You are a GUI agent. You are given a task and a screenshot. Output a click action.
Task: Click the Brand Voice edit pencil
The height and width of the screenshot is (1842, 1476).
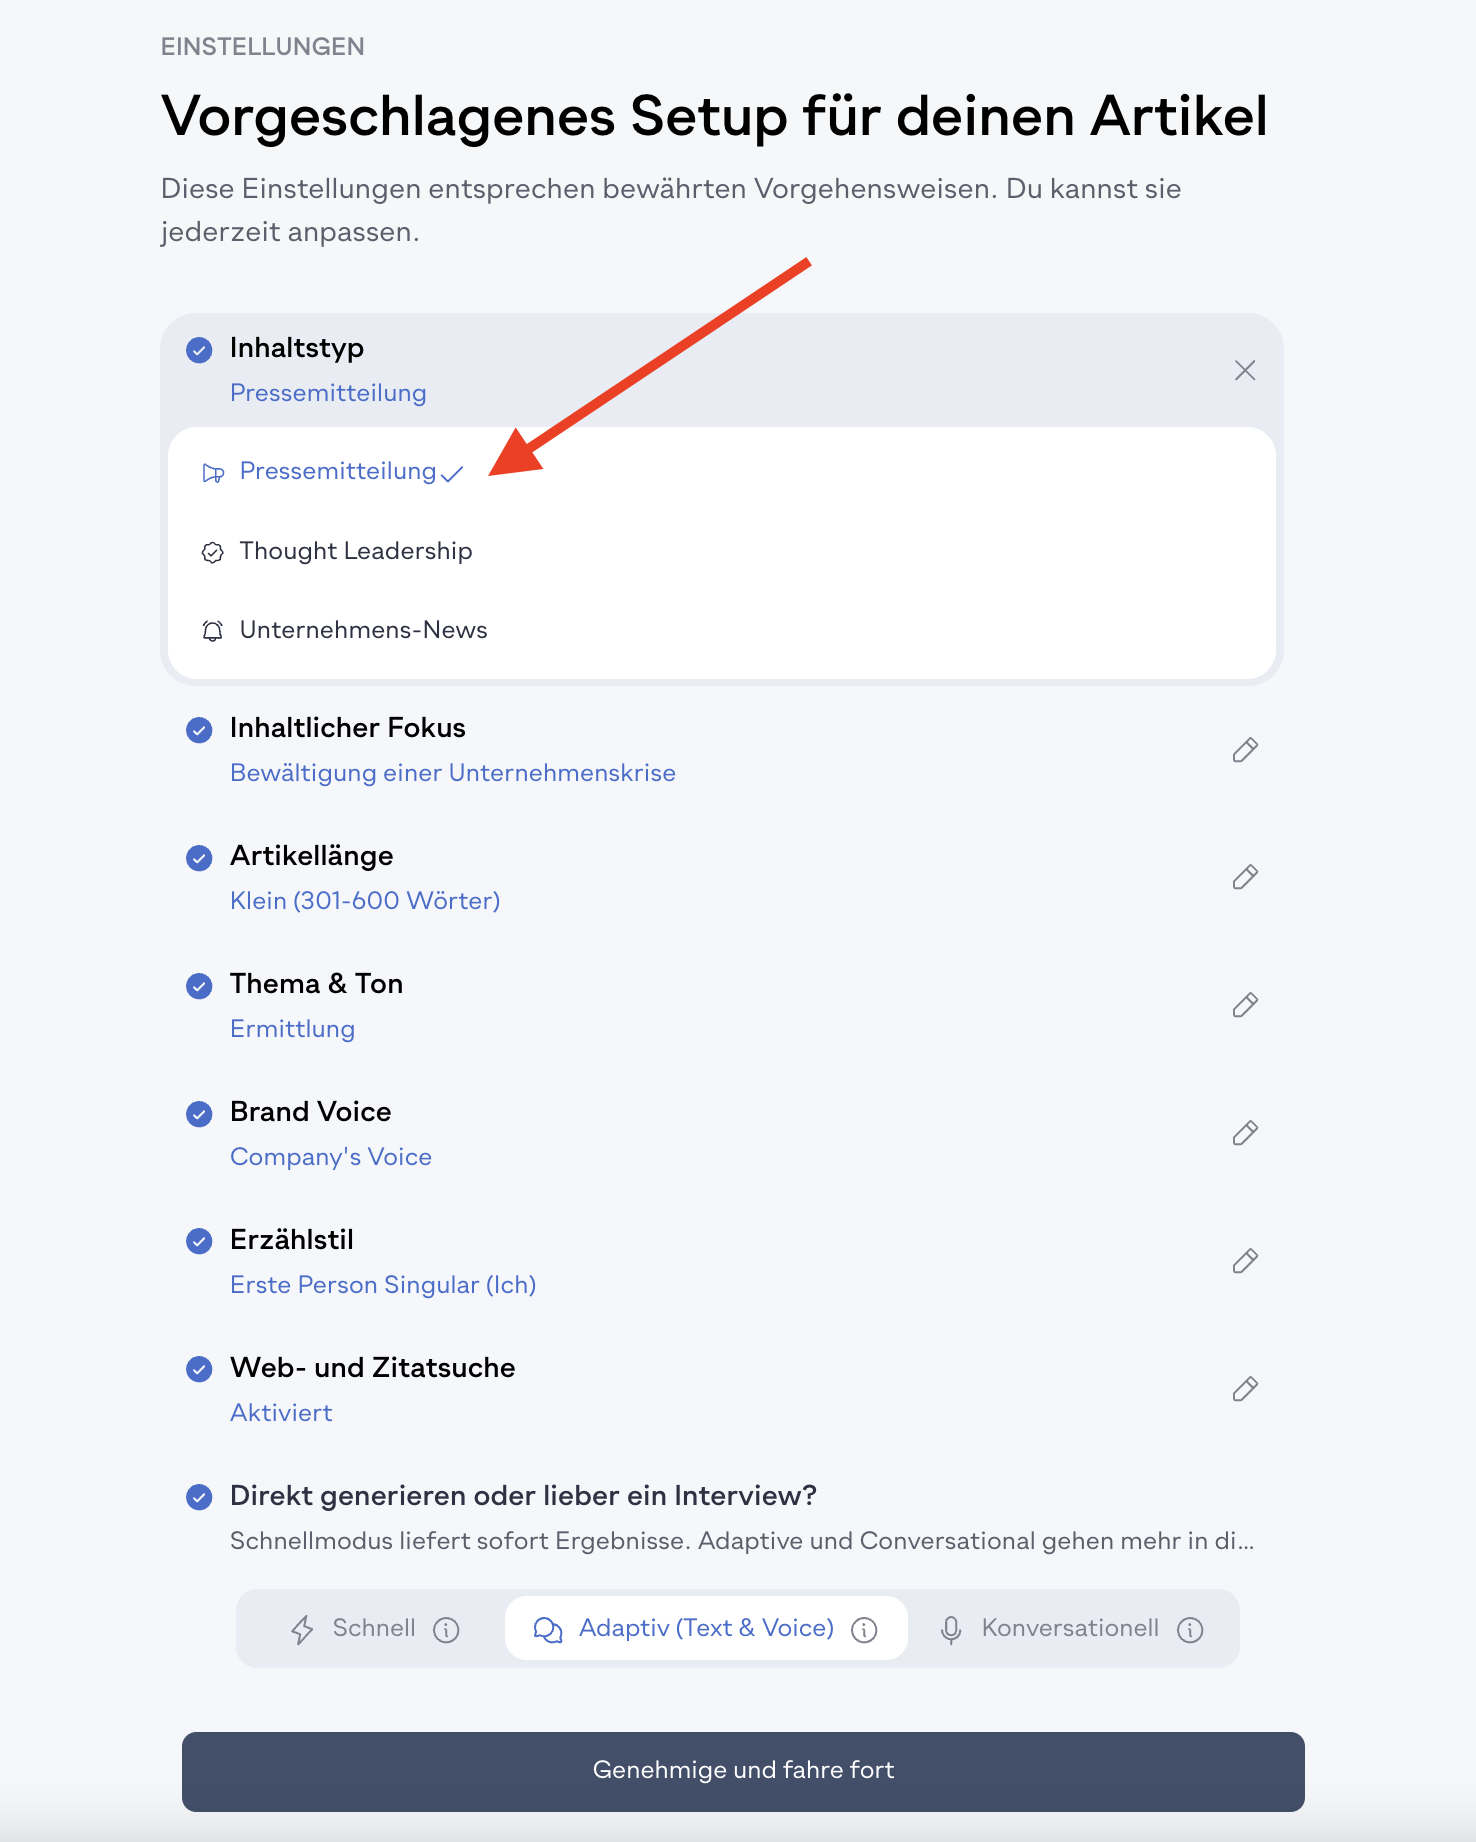[1245, 1134]
